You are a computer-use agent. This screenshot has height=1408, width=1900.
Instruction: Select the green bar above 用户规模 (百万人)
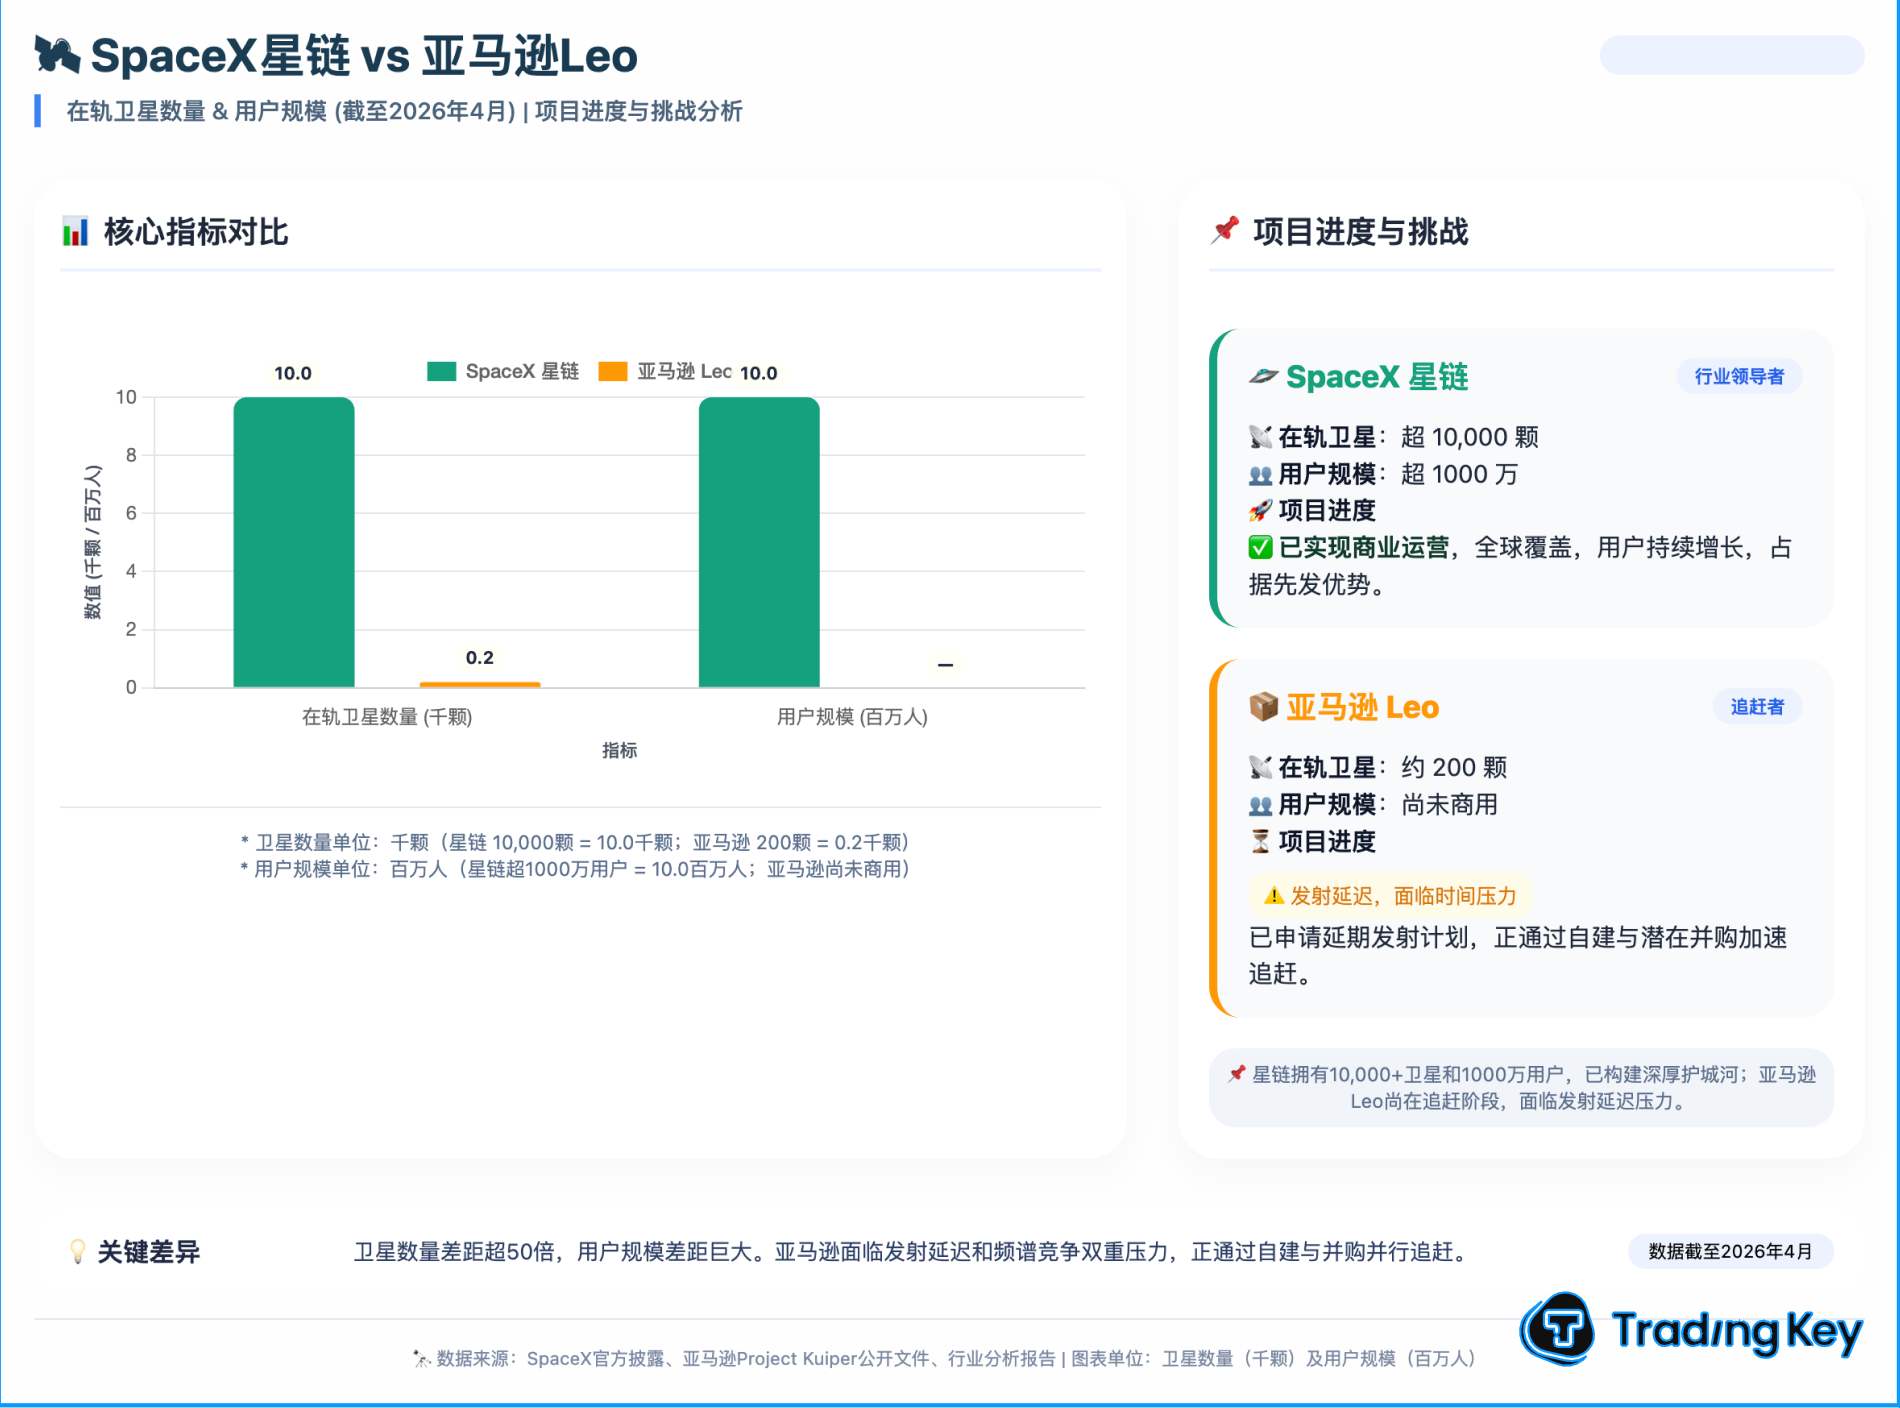pyautogui.click(x=759, y=543)
